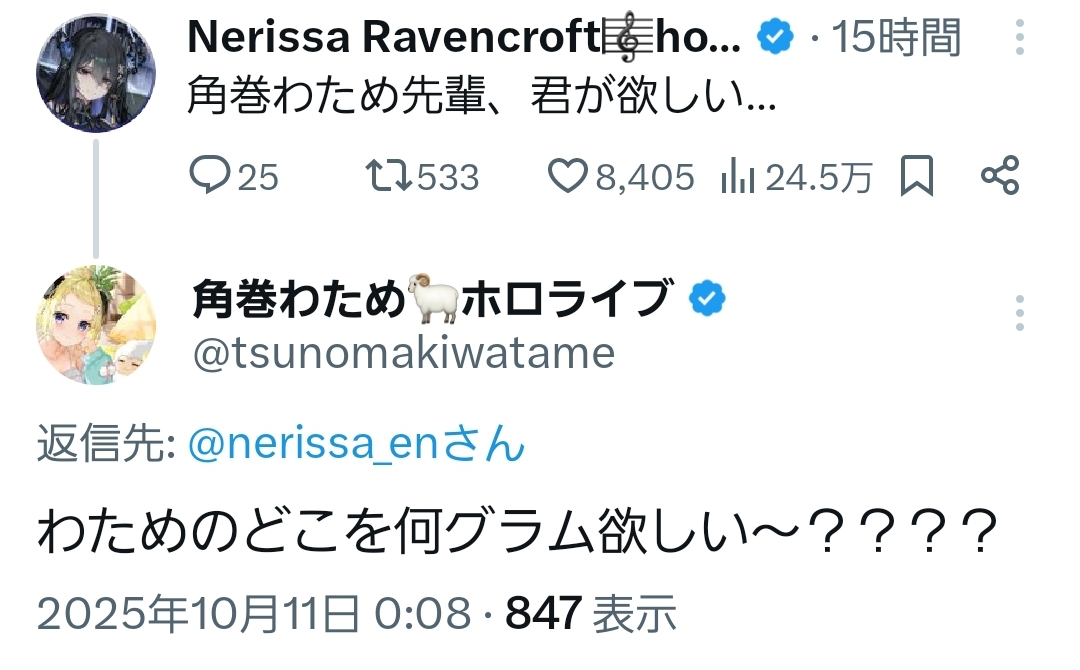
Task: Click the 847 表示 view count
Action: 591,613
